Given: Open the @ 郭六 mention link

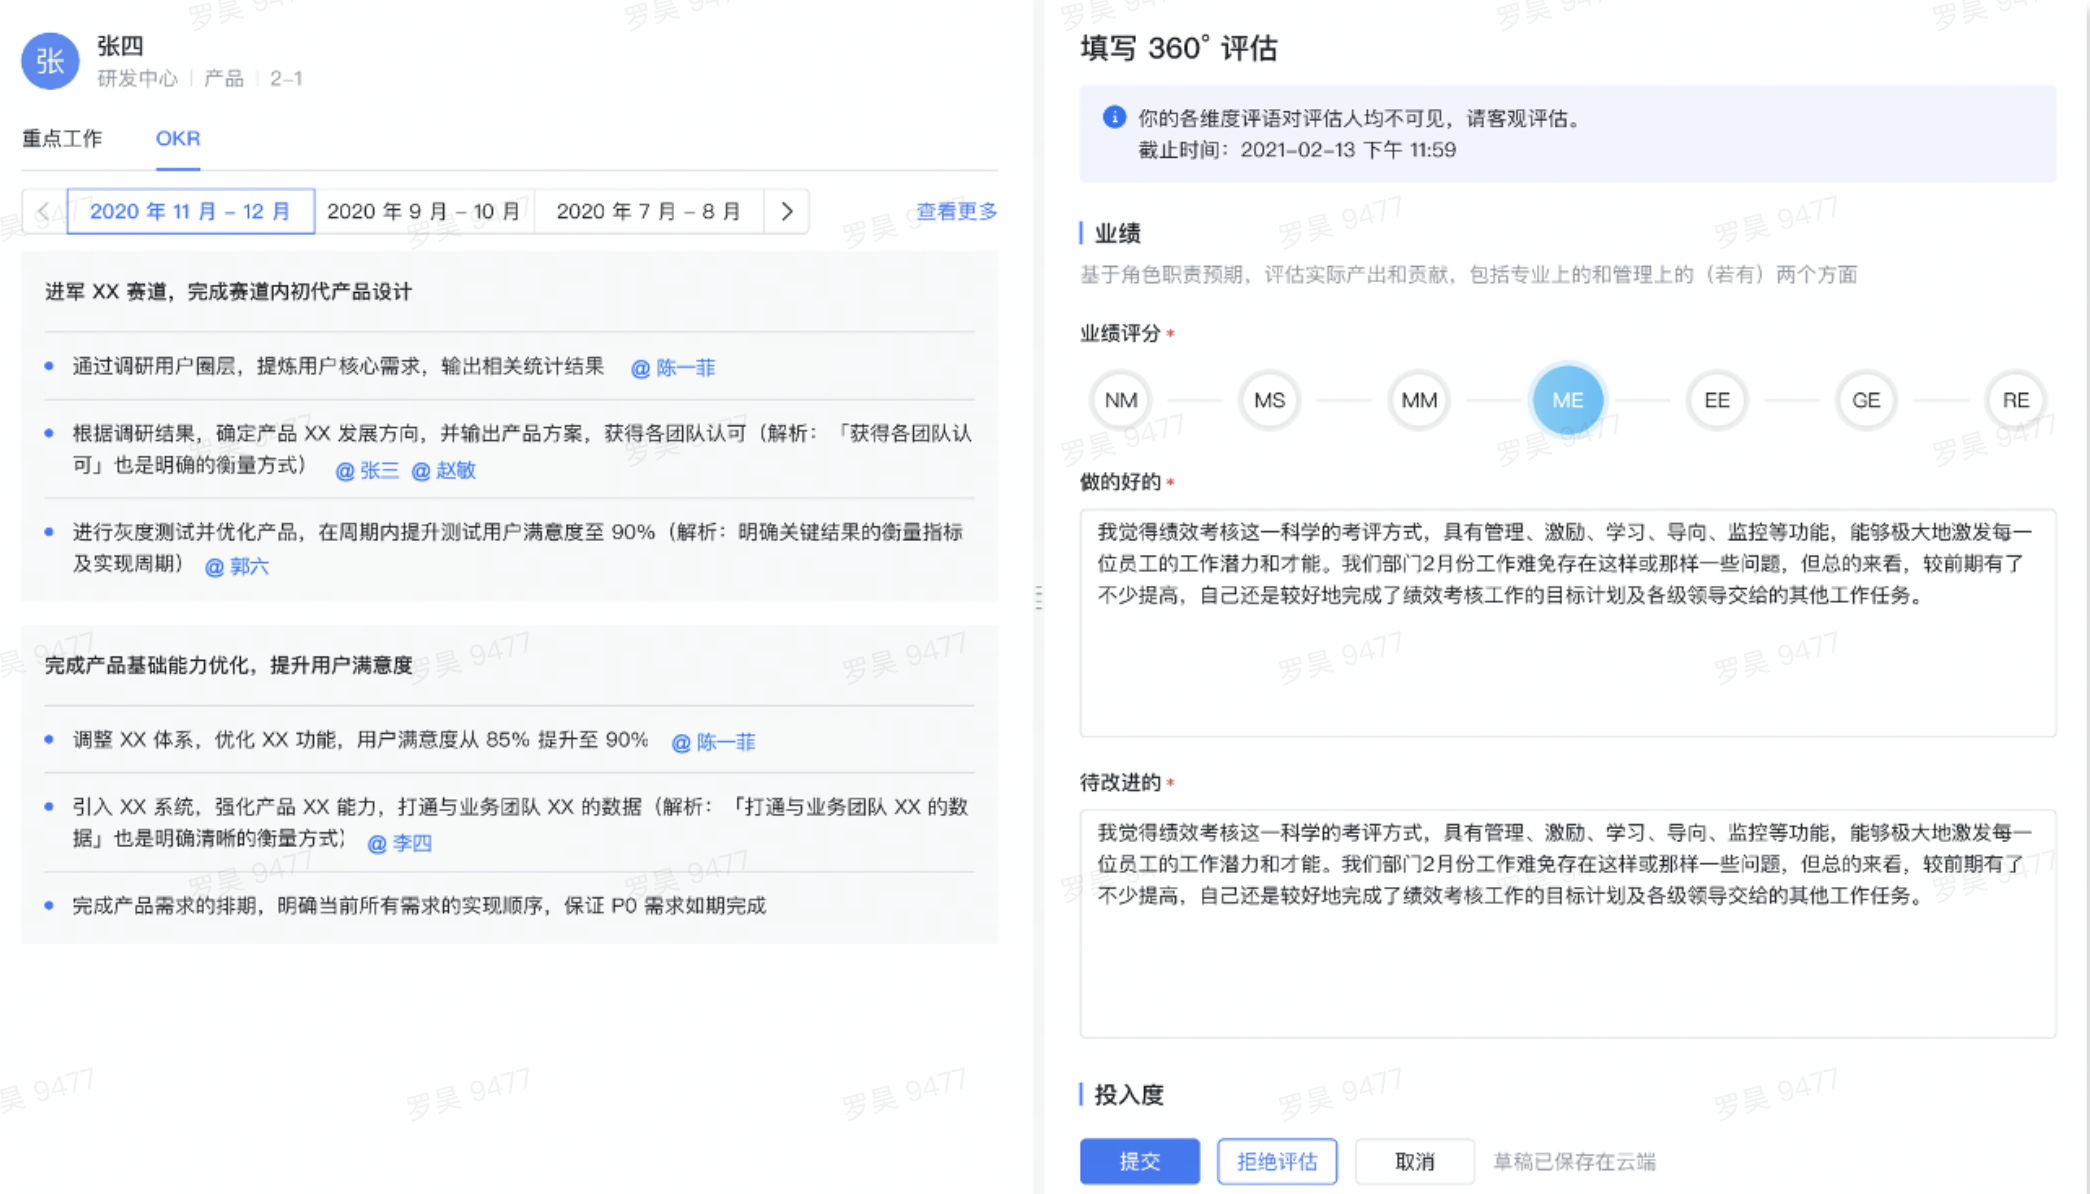Looking at the screenshot, I should coord(237,566).
